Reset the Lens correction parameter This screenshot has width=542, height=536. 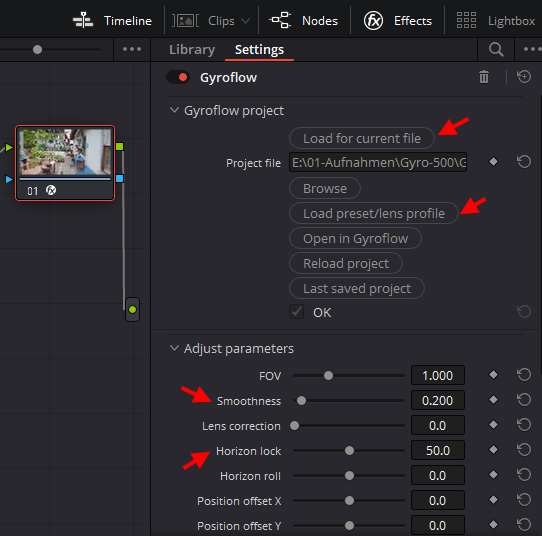tap(524, 424)
